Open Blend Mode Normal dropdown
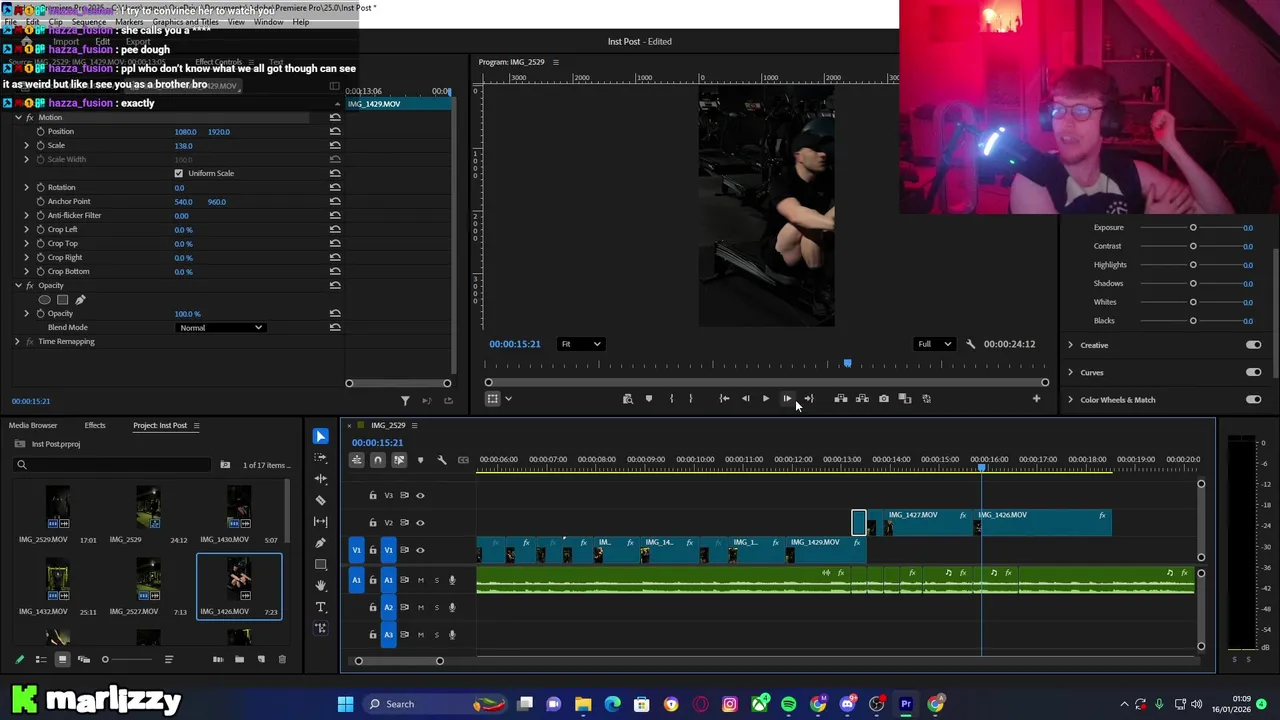 coord(220,328)
